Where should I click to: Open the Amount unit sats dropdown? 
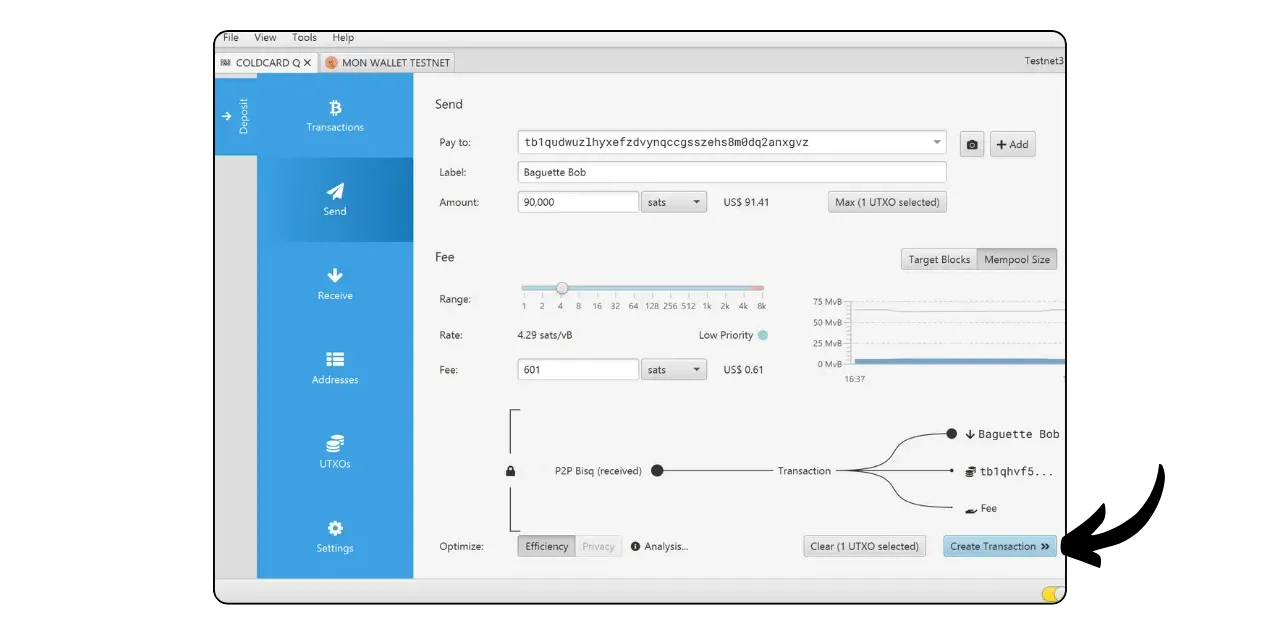675,202
